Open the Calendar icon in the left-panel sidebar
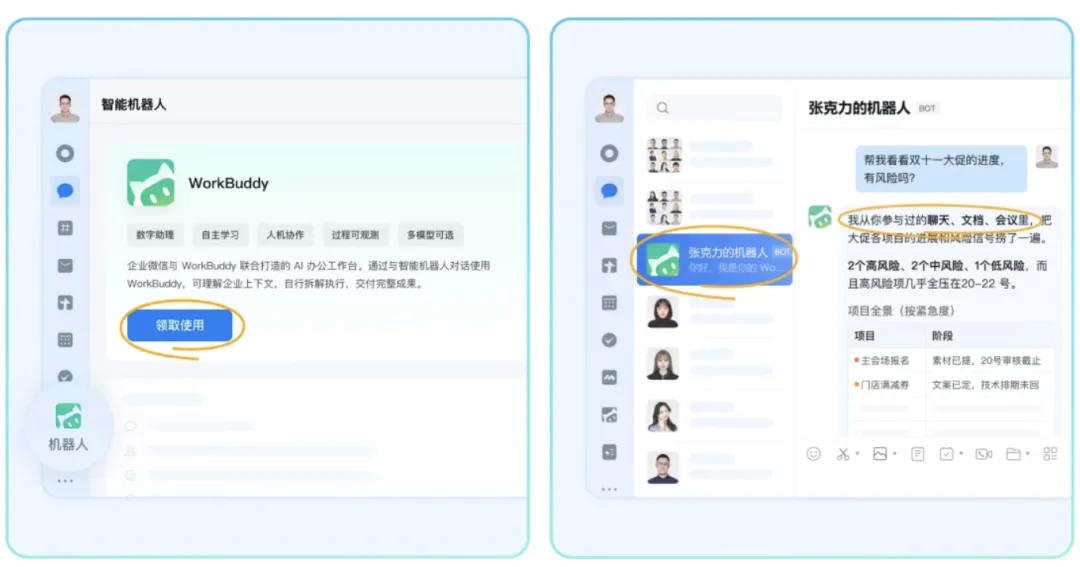Screen dimensions: 1080x567 click(65, 340)
